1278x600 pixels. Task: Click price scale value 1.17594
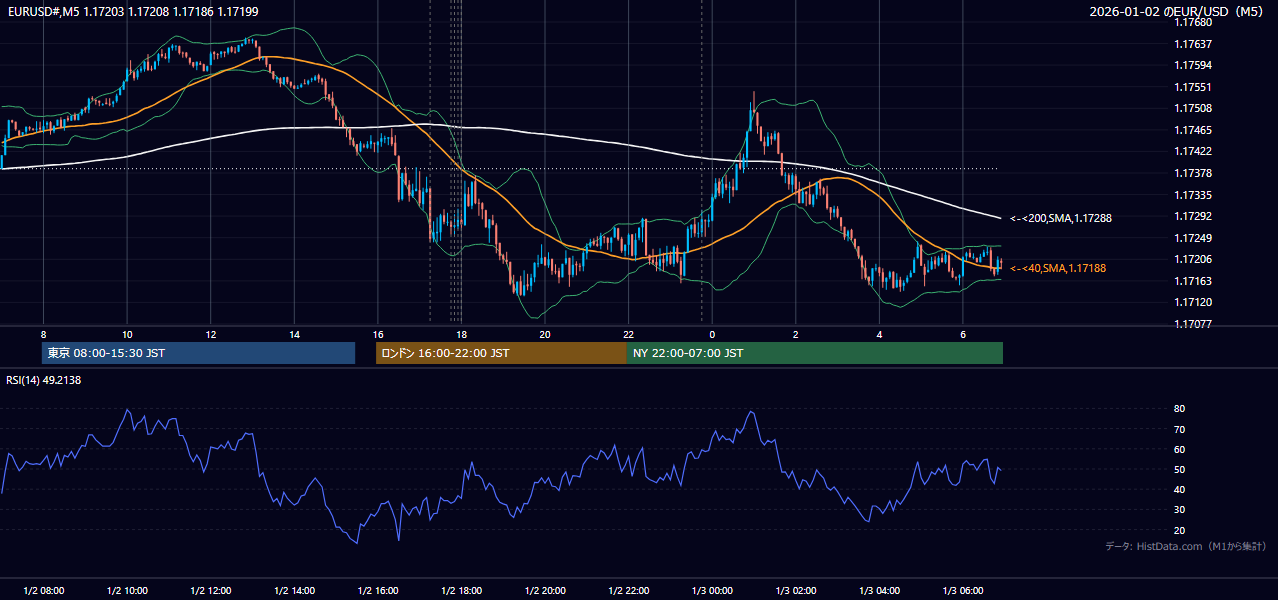(1194, 65)
